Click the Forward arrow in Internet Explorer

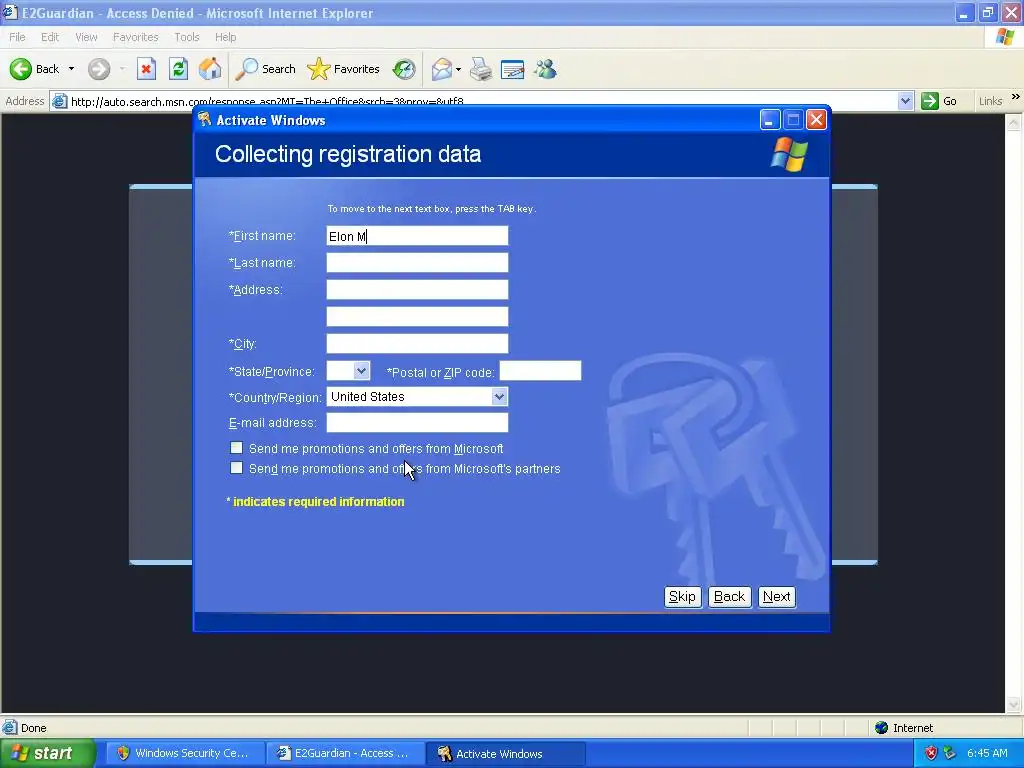pos(99,69)
